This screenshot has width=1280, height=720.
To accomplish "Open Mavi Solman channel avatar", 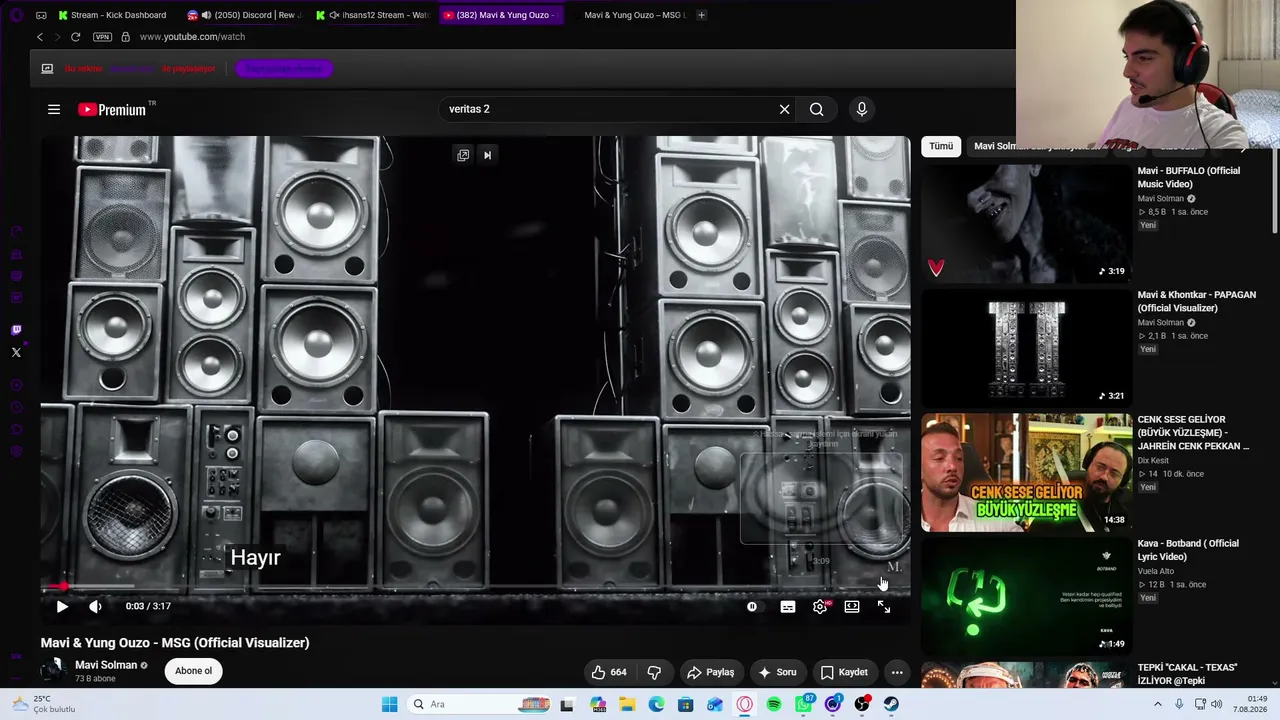I will coord(54,671).
